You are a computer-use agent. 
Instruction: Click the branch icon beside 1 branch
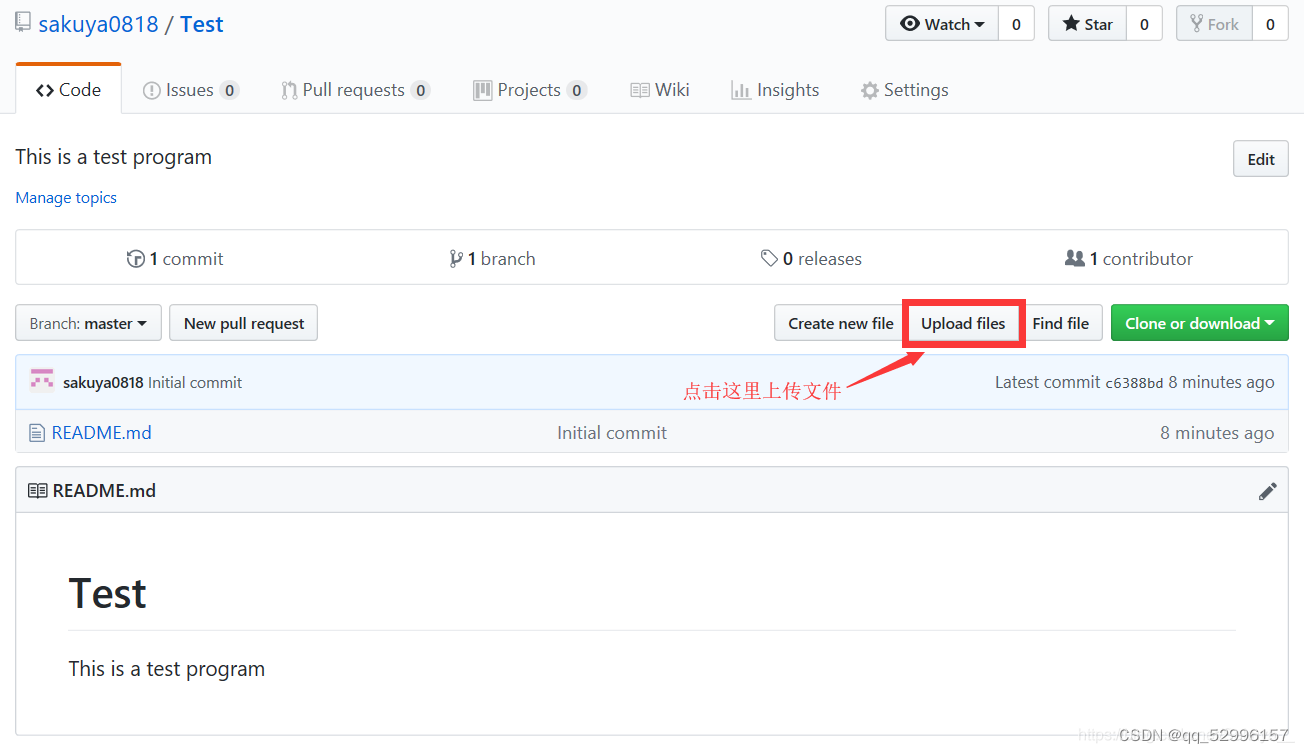point(456,259)
